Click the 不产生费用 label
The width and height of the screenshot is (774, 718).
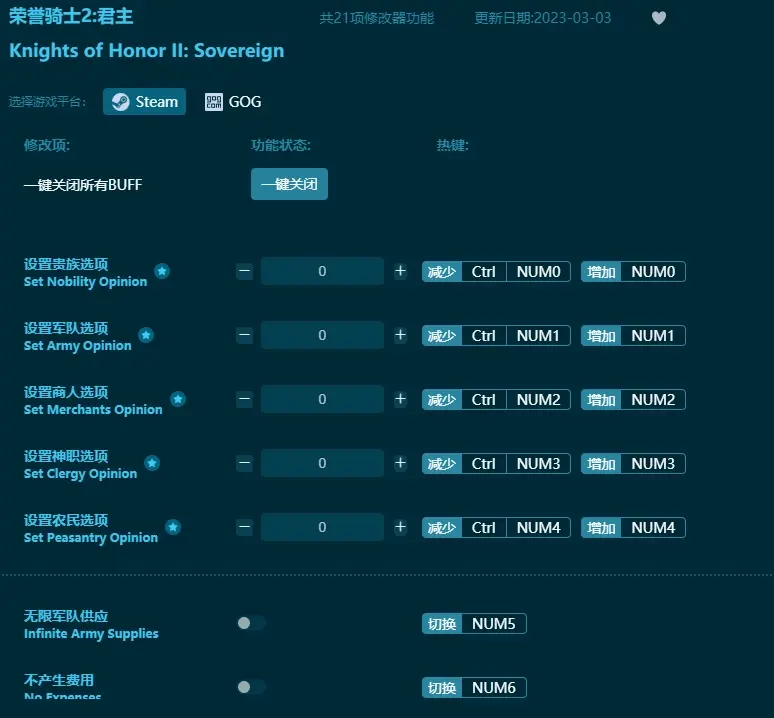pos(59,680)
